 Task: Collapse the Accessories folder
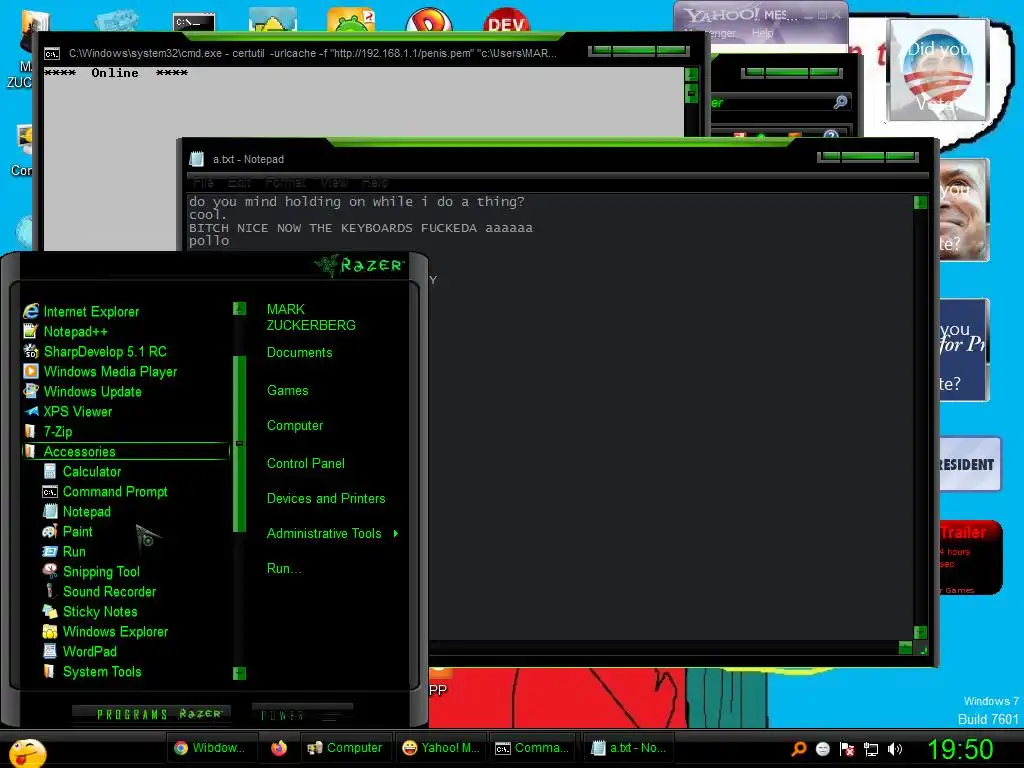[x=125, y=451]
